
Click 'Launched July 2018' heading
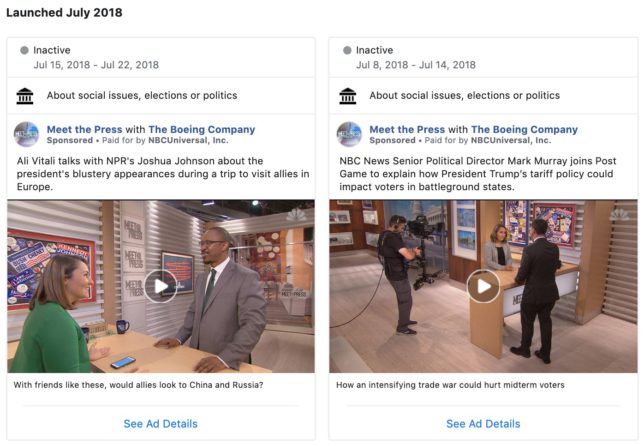[64, 12]
